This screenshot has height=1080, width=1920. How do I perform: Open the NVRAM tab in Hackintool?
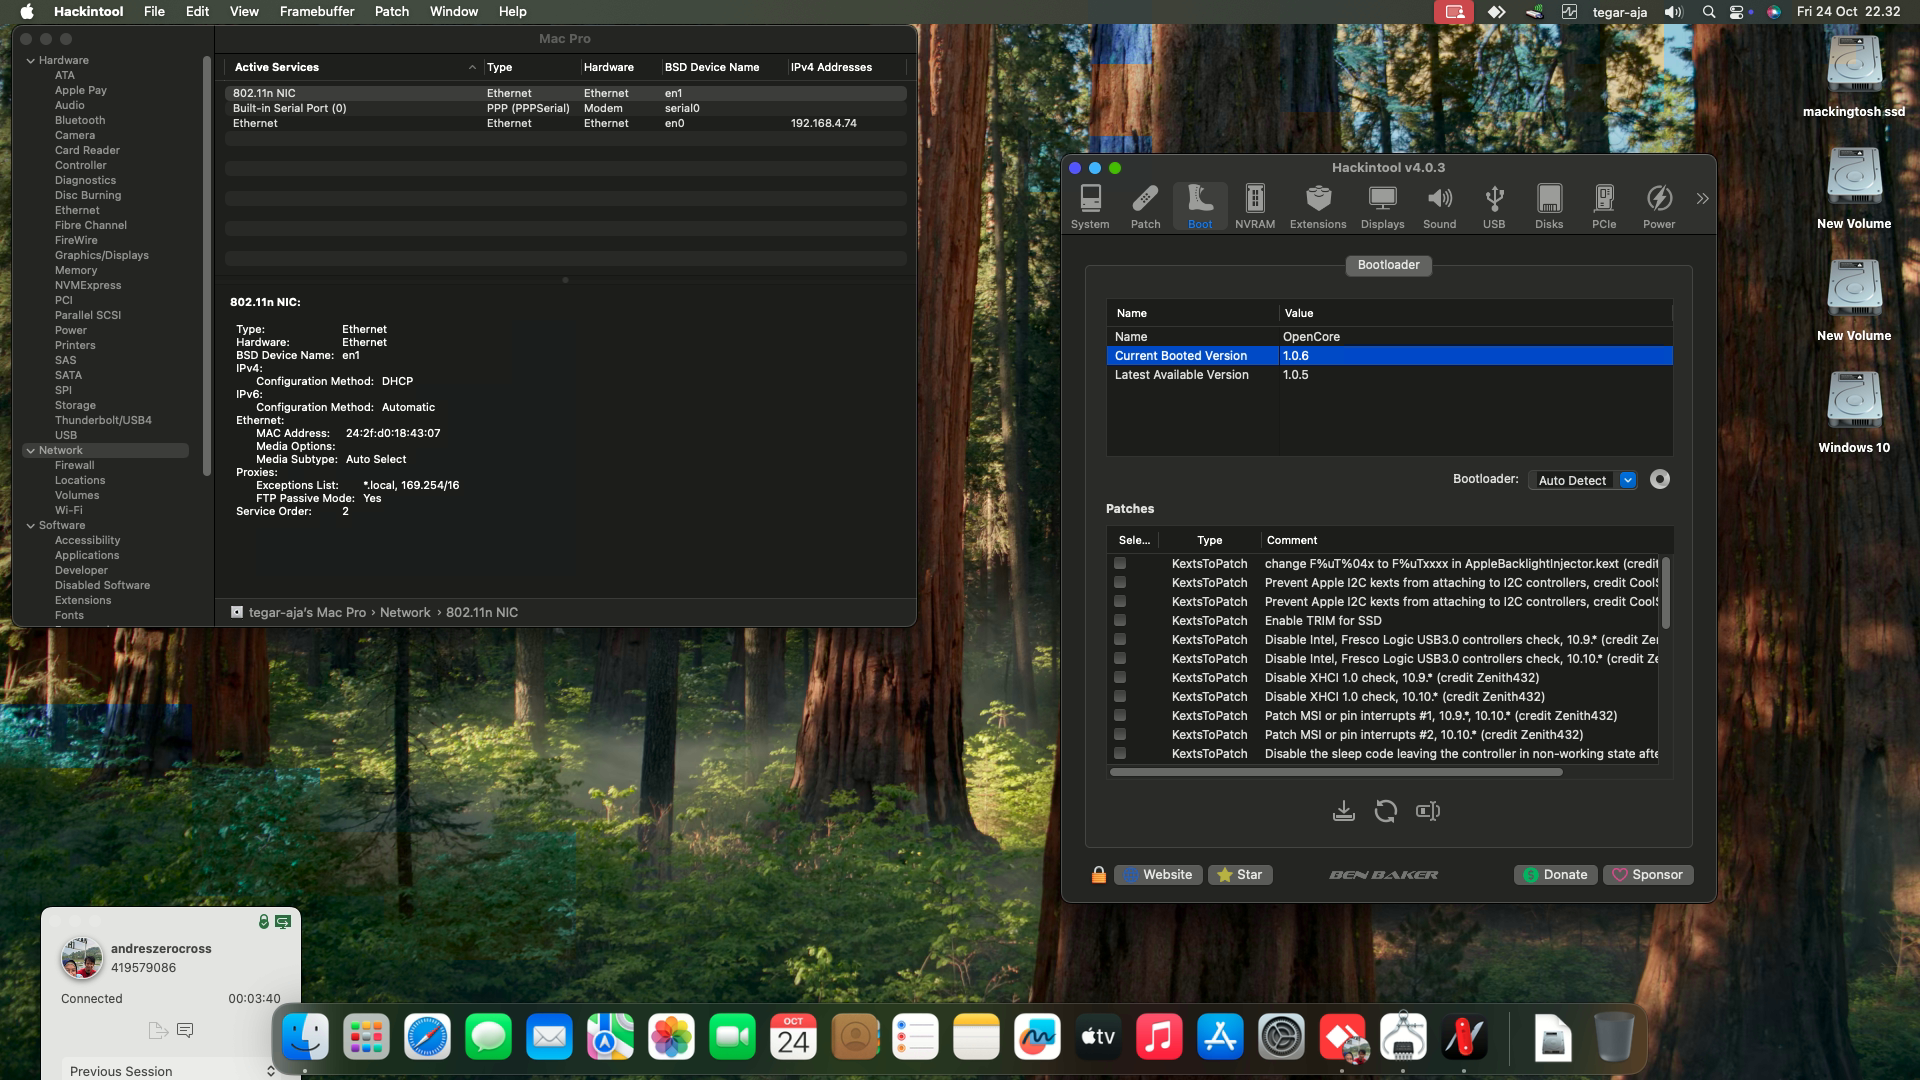[1255, 207]
